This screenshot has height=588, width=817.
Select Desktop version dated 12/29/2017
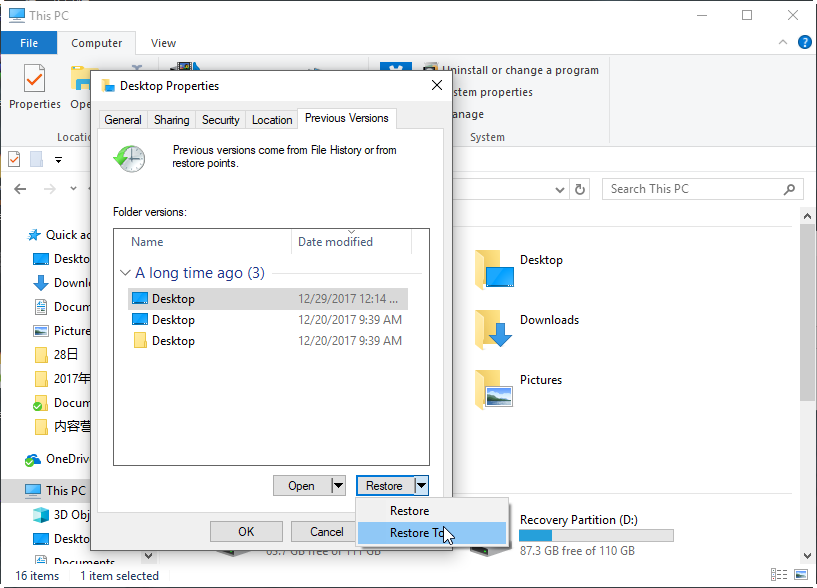(268, 299)
